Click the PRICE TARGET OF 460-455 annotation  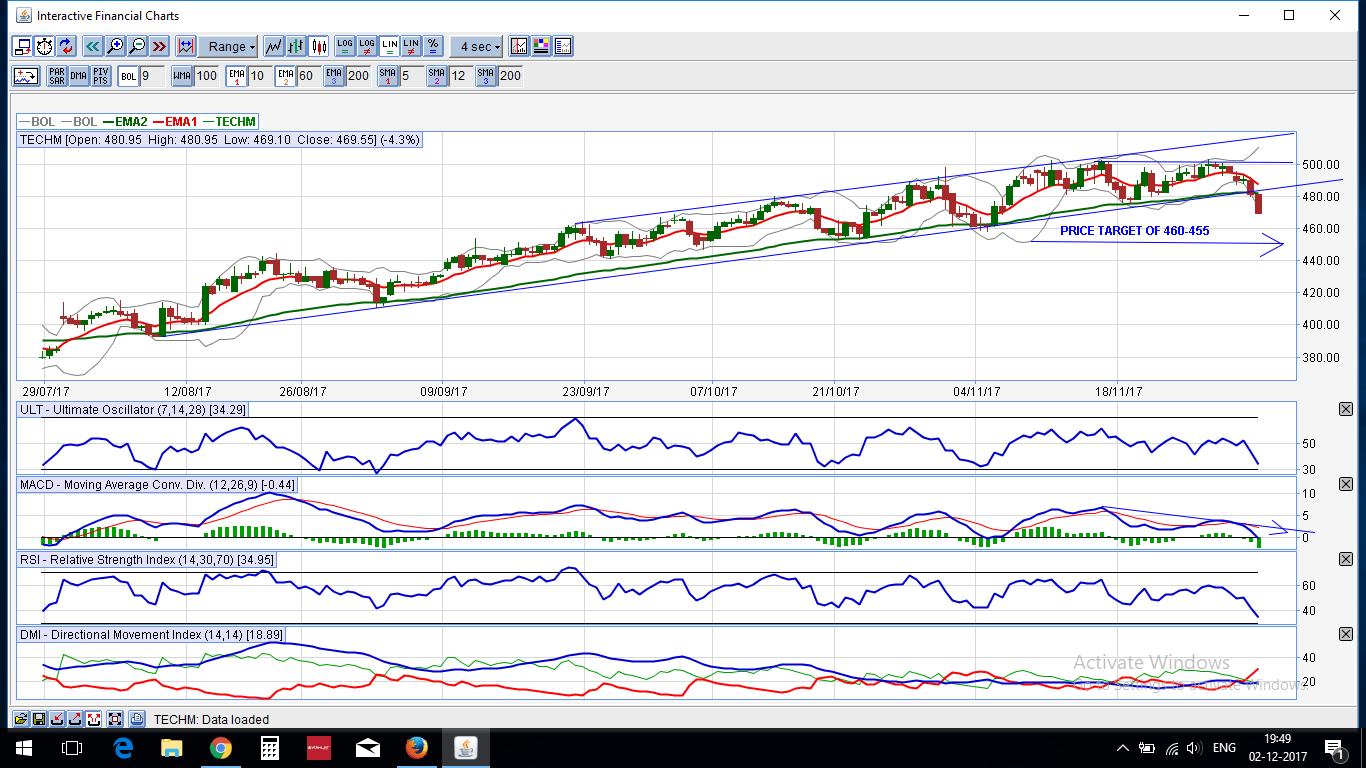[x=1134, y=231]
